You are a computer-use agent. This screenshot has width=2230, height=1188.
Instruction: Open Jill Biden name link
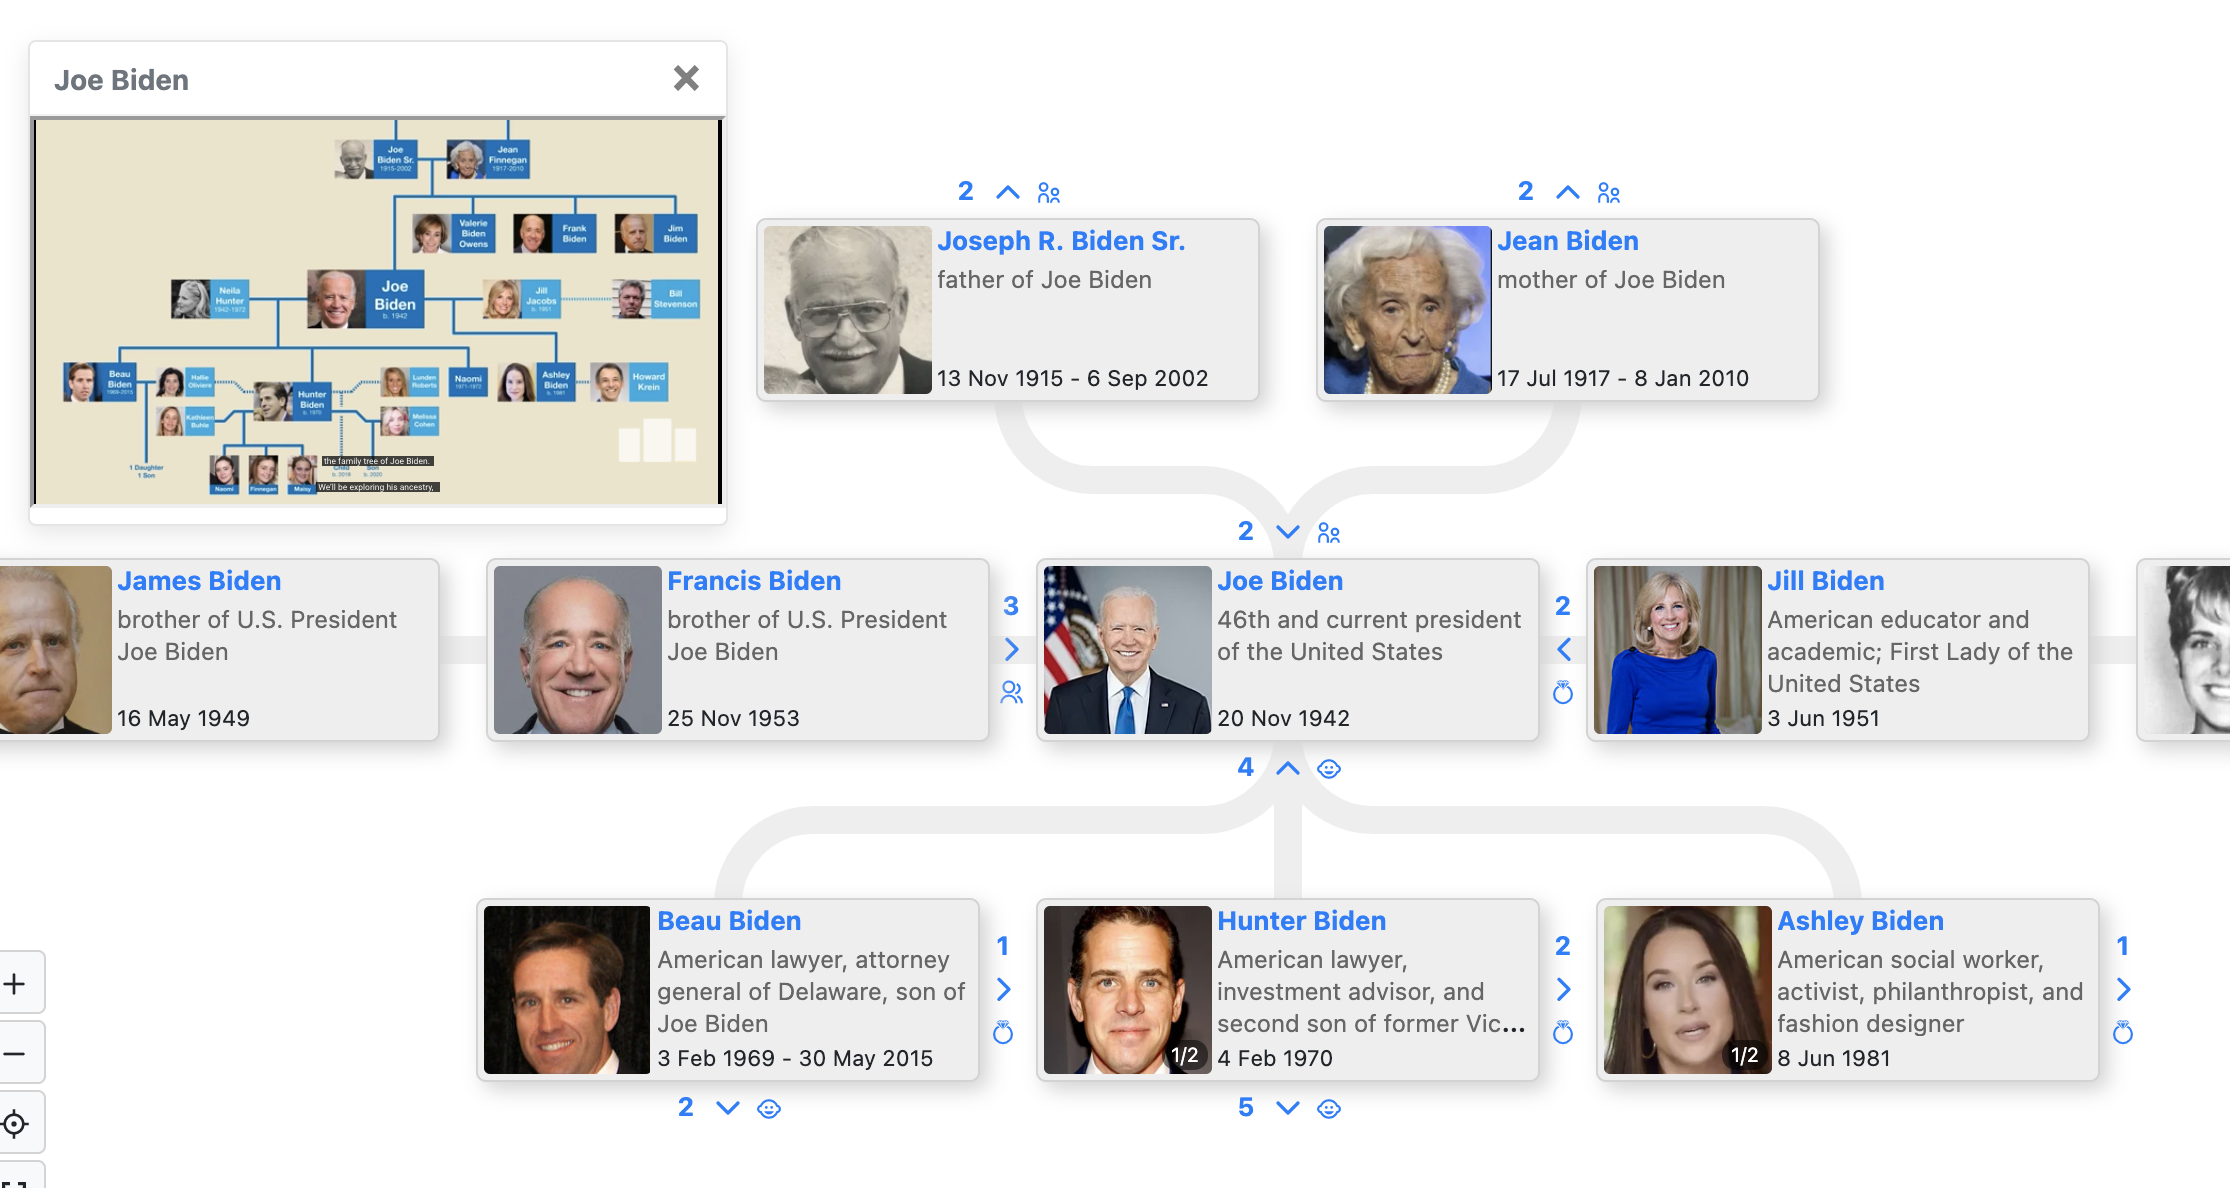coord(1825,581)
